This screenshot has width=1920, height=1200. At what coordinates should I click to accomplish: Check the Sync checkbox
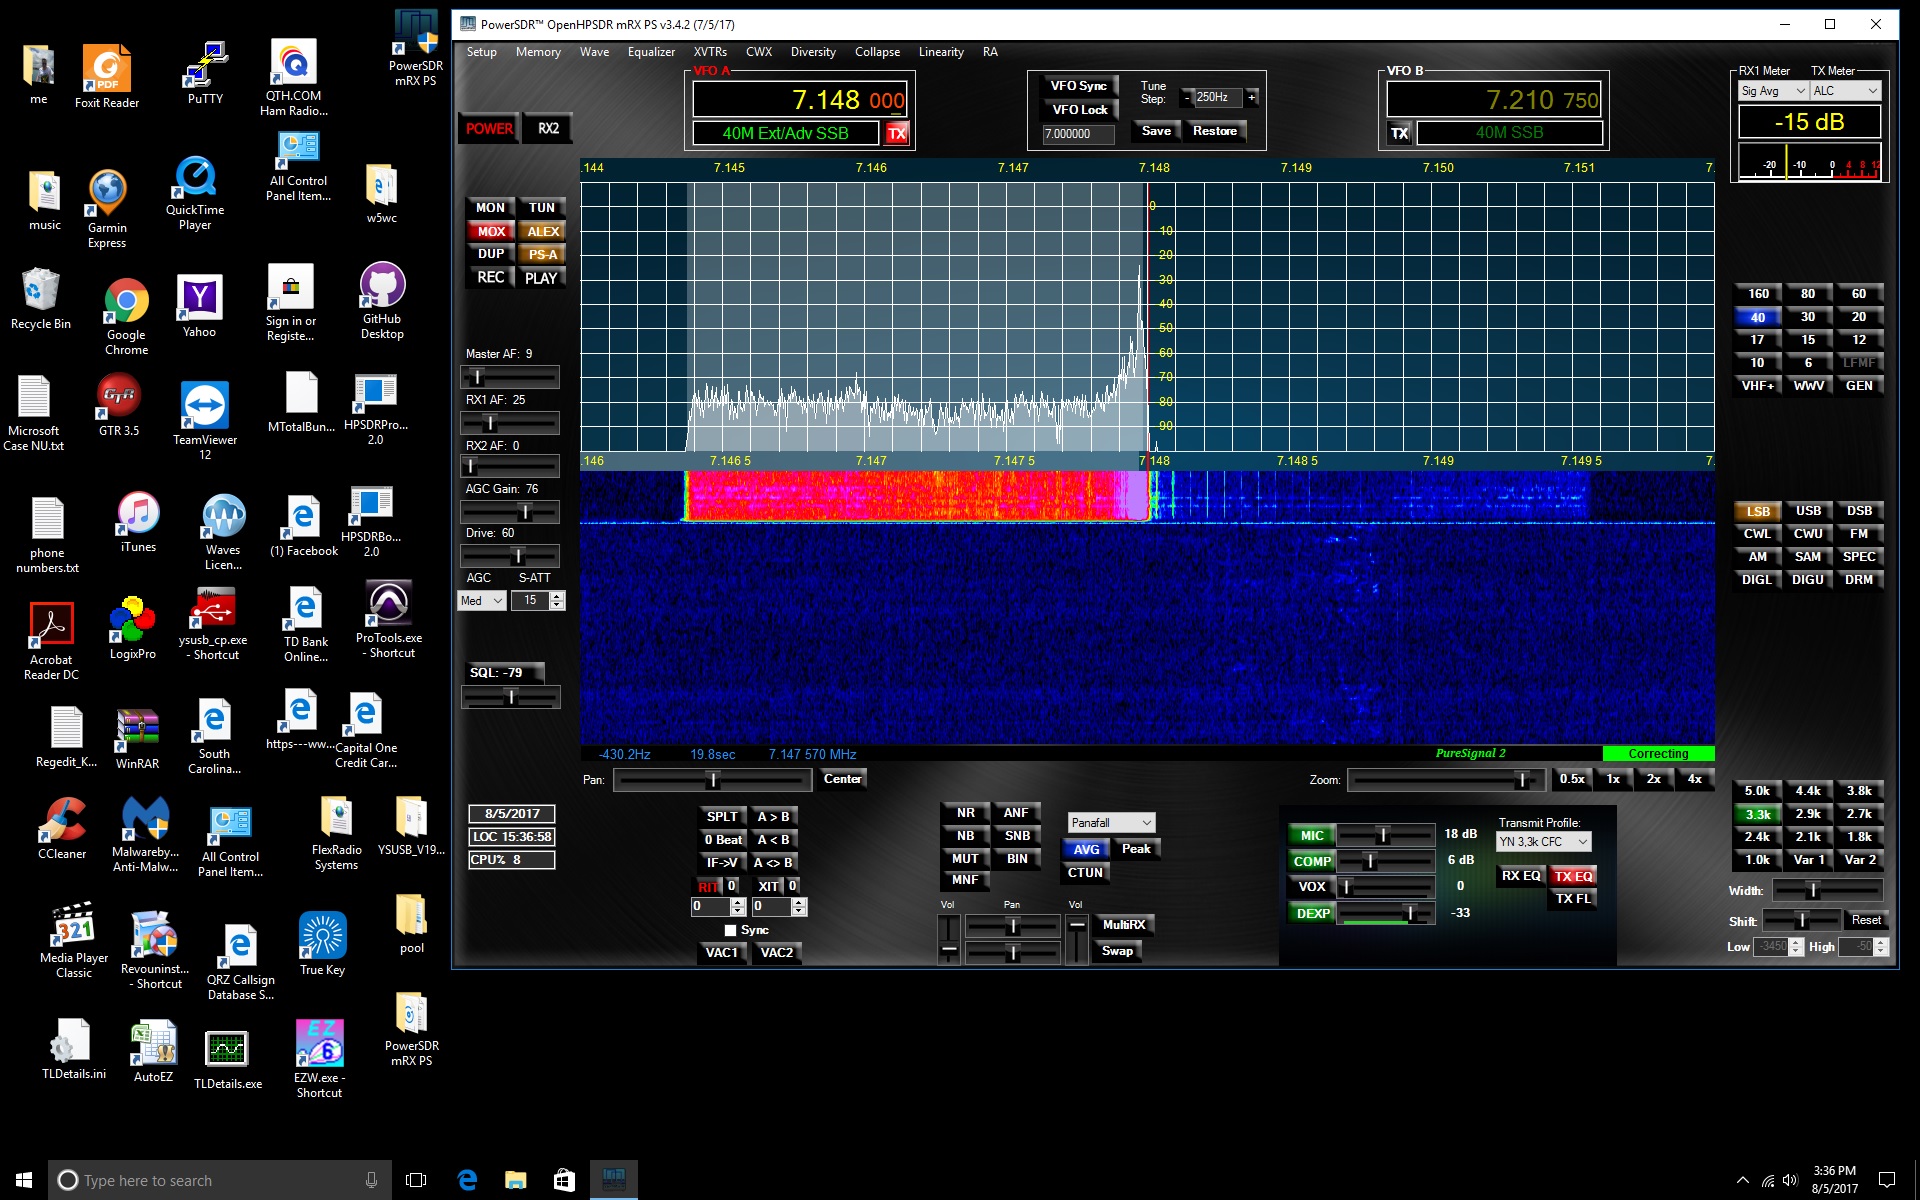pyautogui.click(x=730, y=930)
